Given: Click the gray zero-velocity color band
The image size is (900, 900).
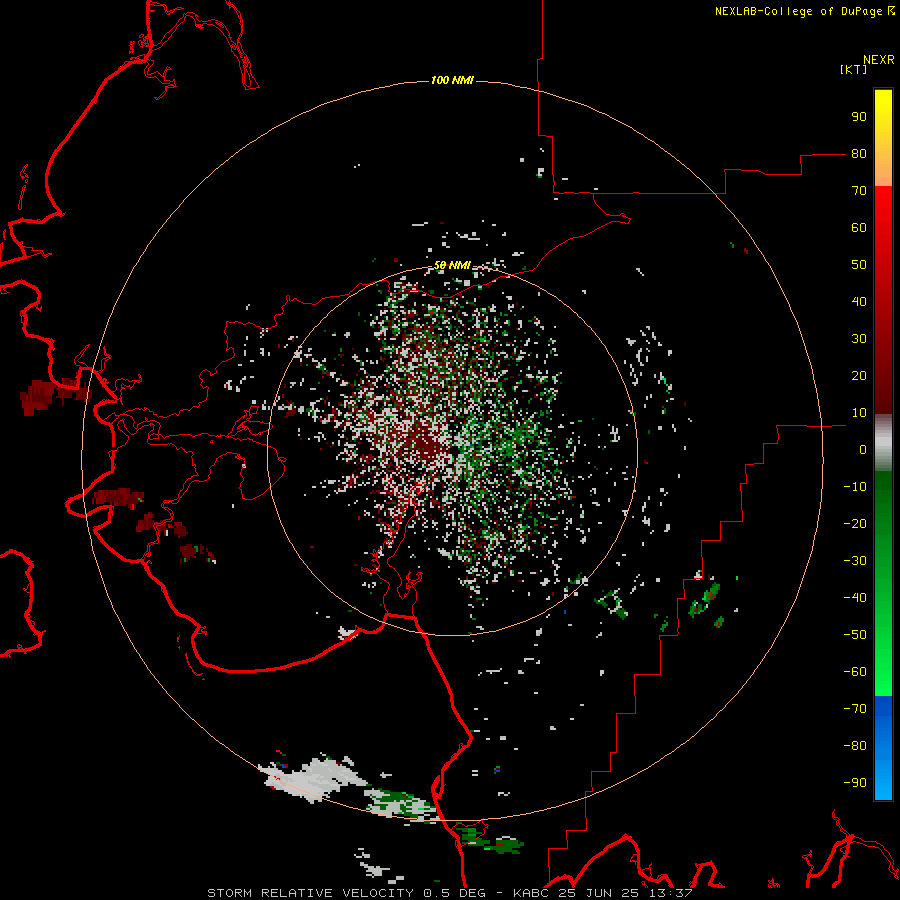Looking at the screenshot, I should coord(883,442).
